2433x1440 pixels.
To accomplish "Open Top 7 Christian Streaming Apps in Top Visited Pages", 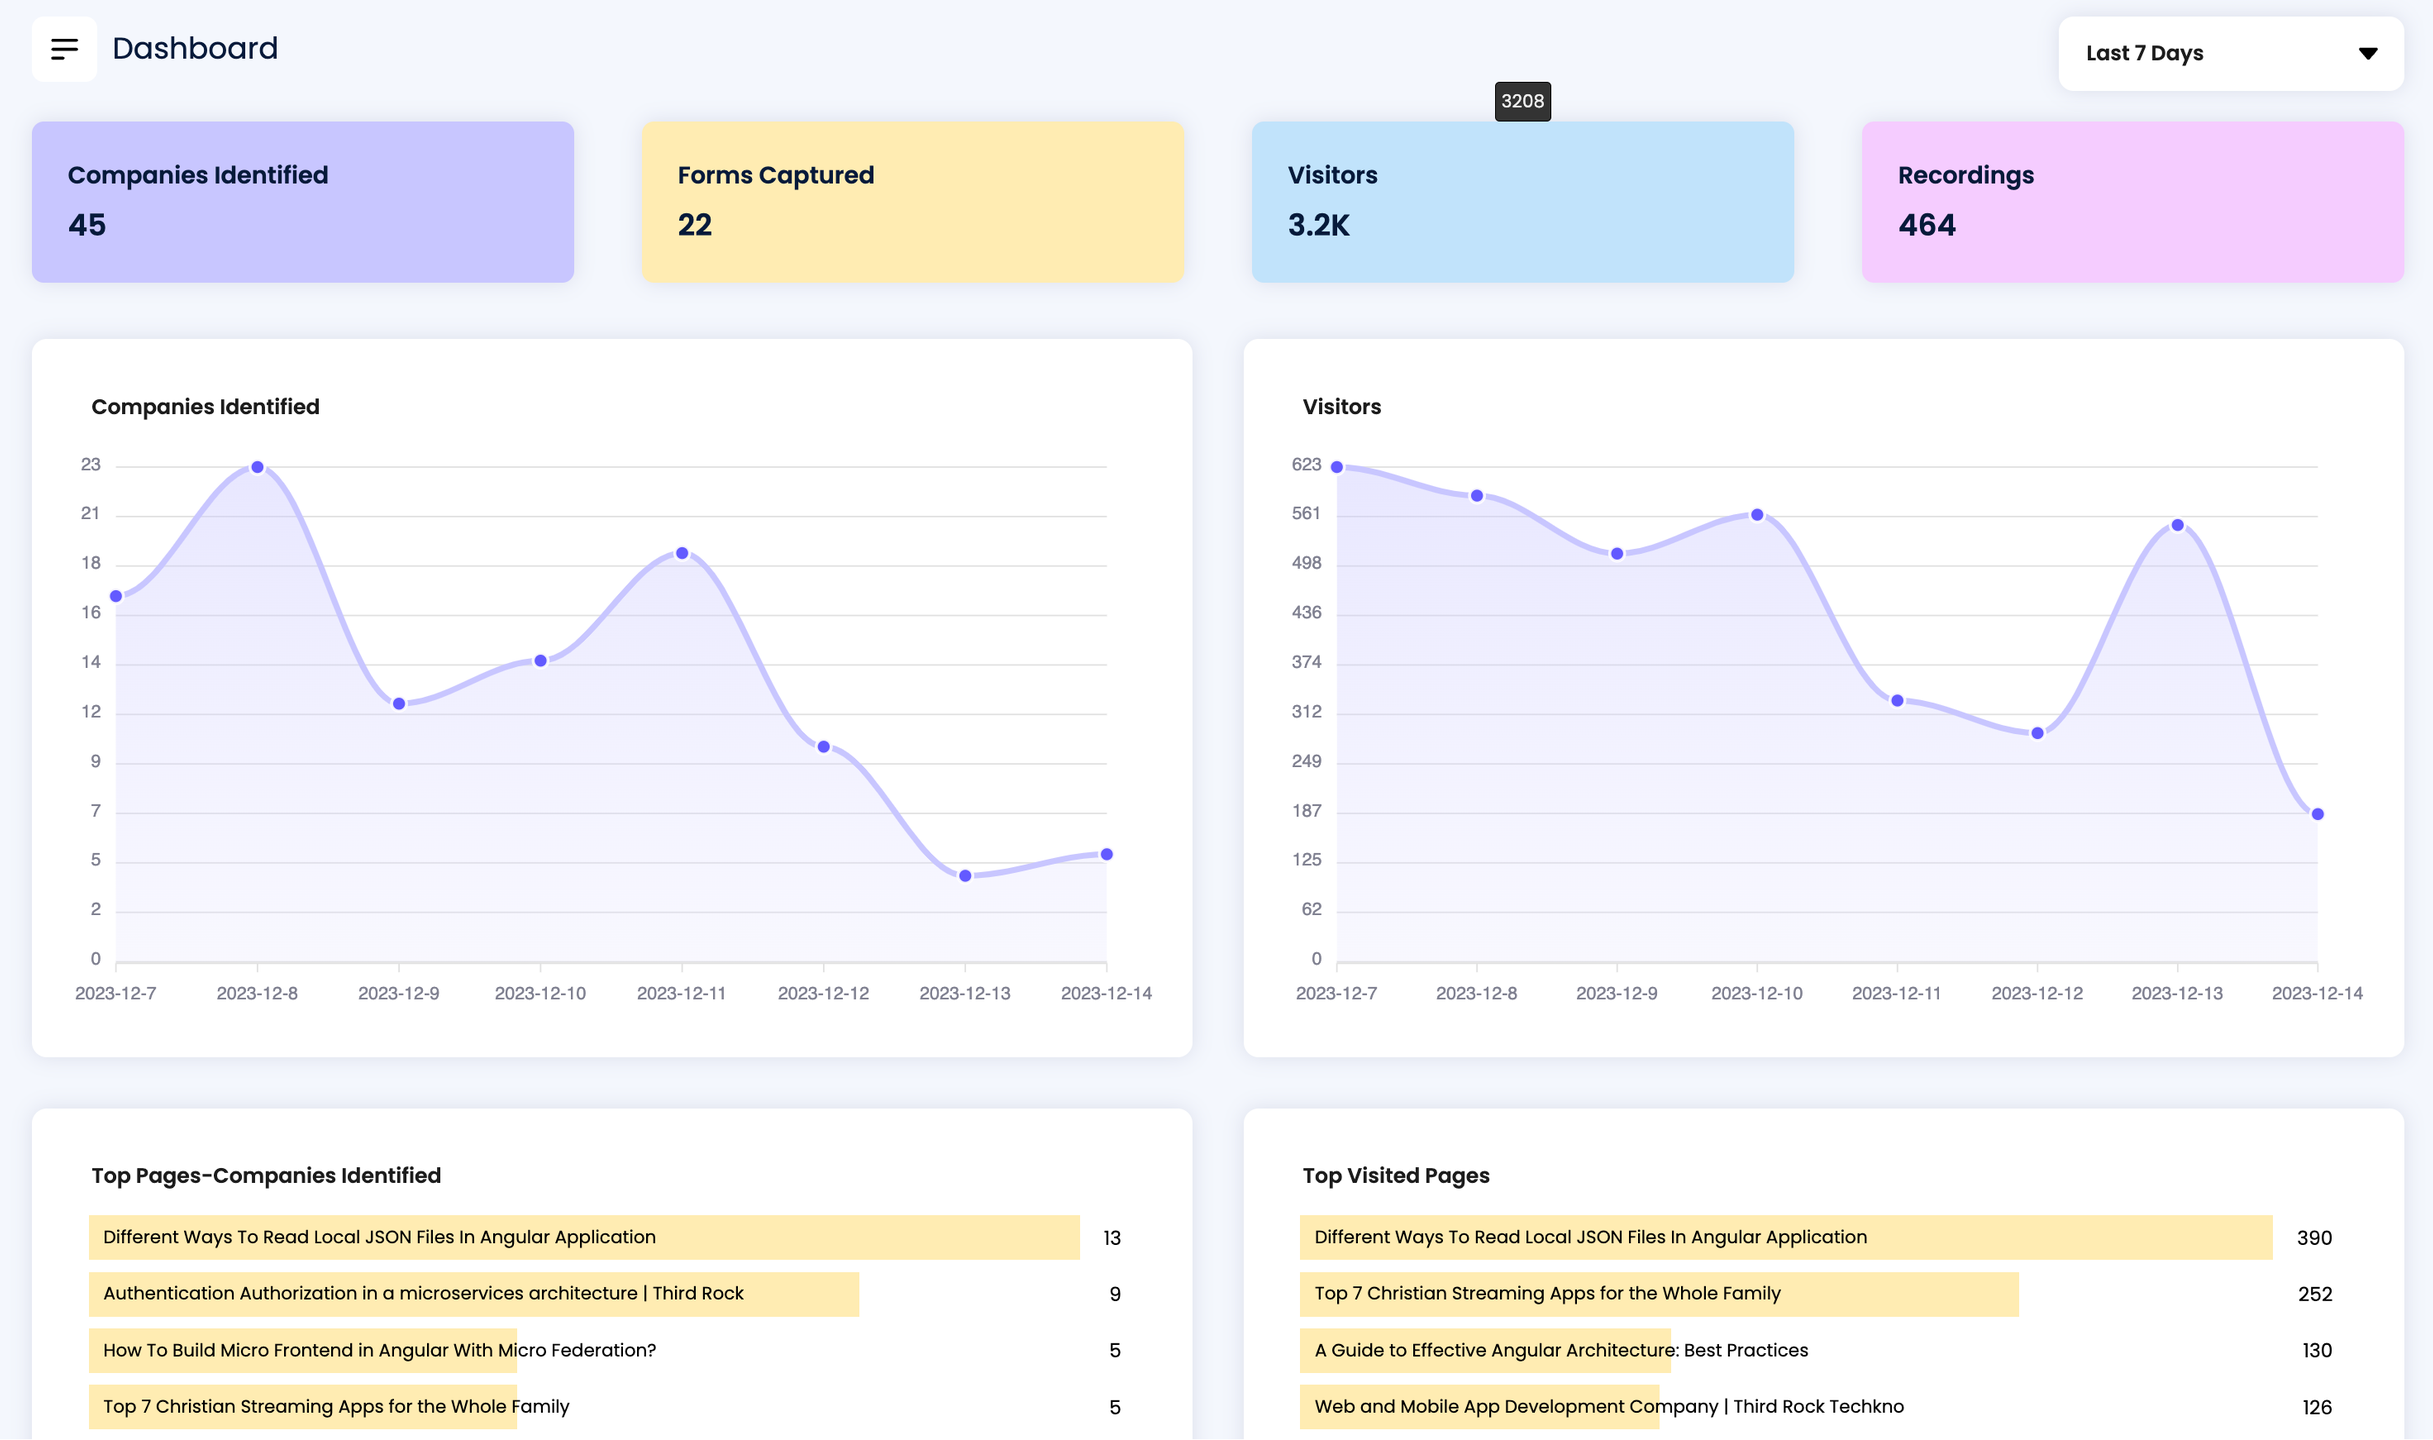I will coord(1547,1294).
